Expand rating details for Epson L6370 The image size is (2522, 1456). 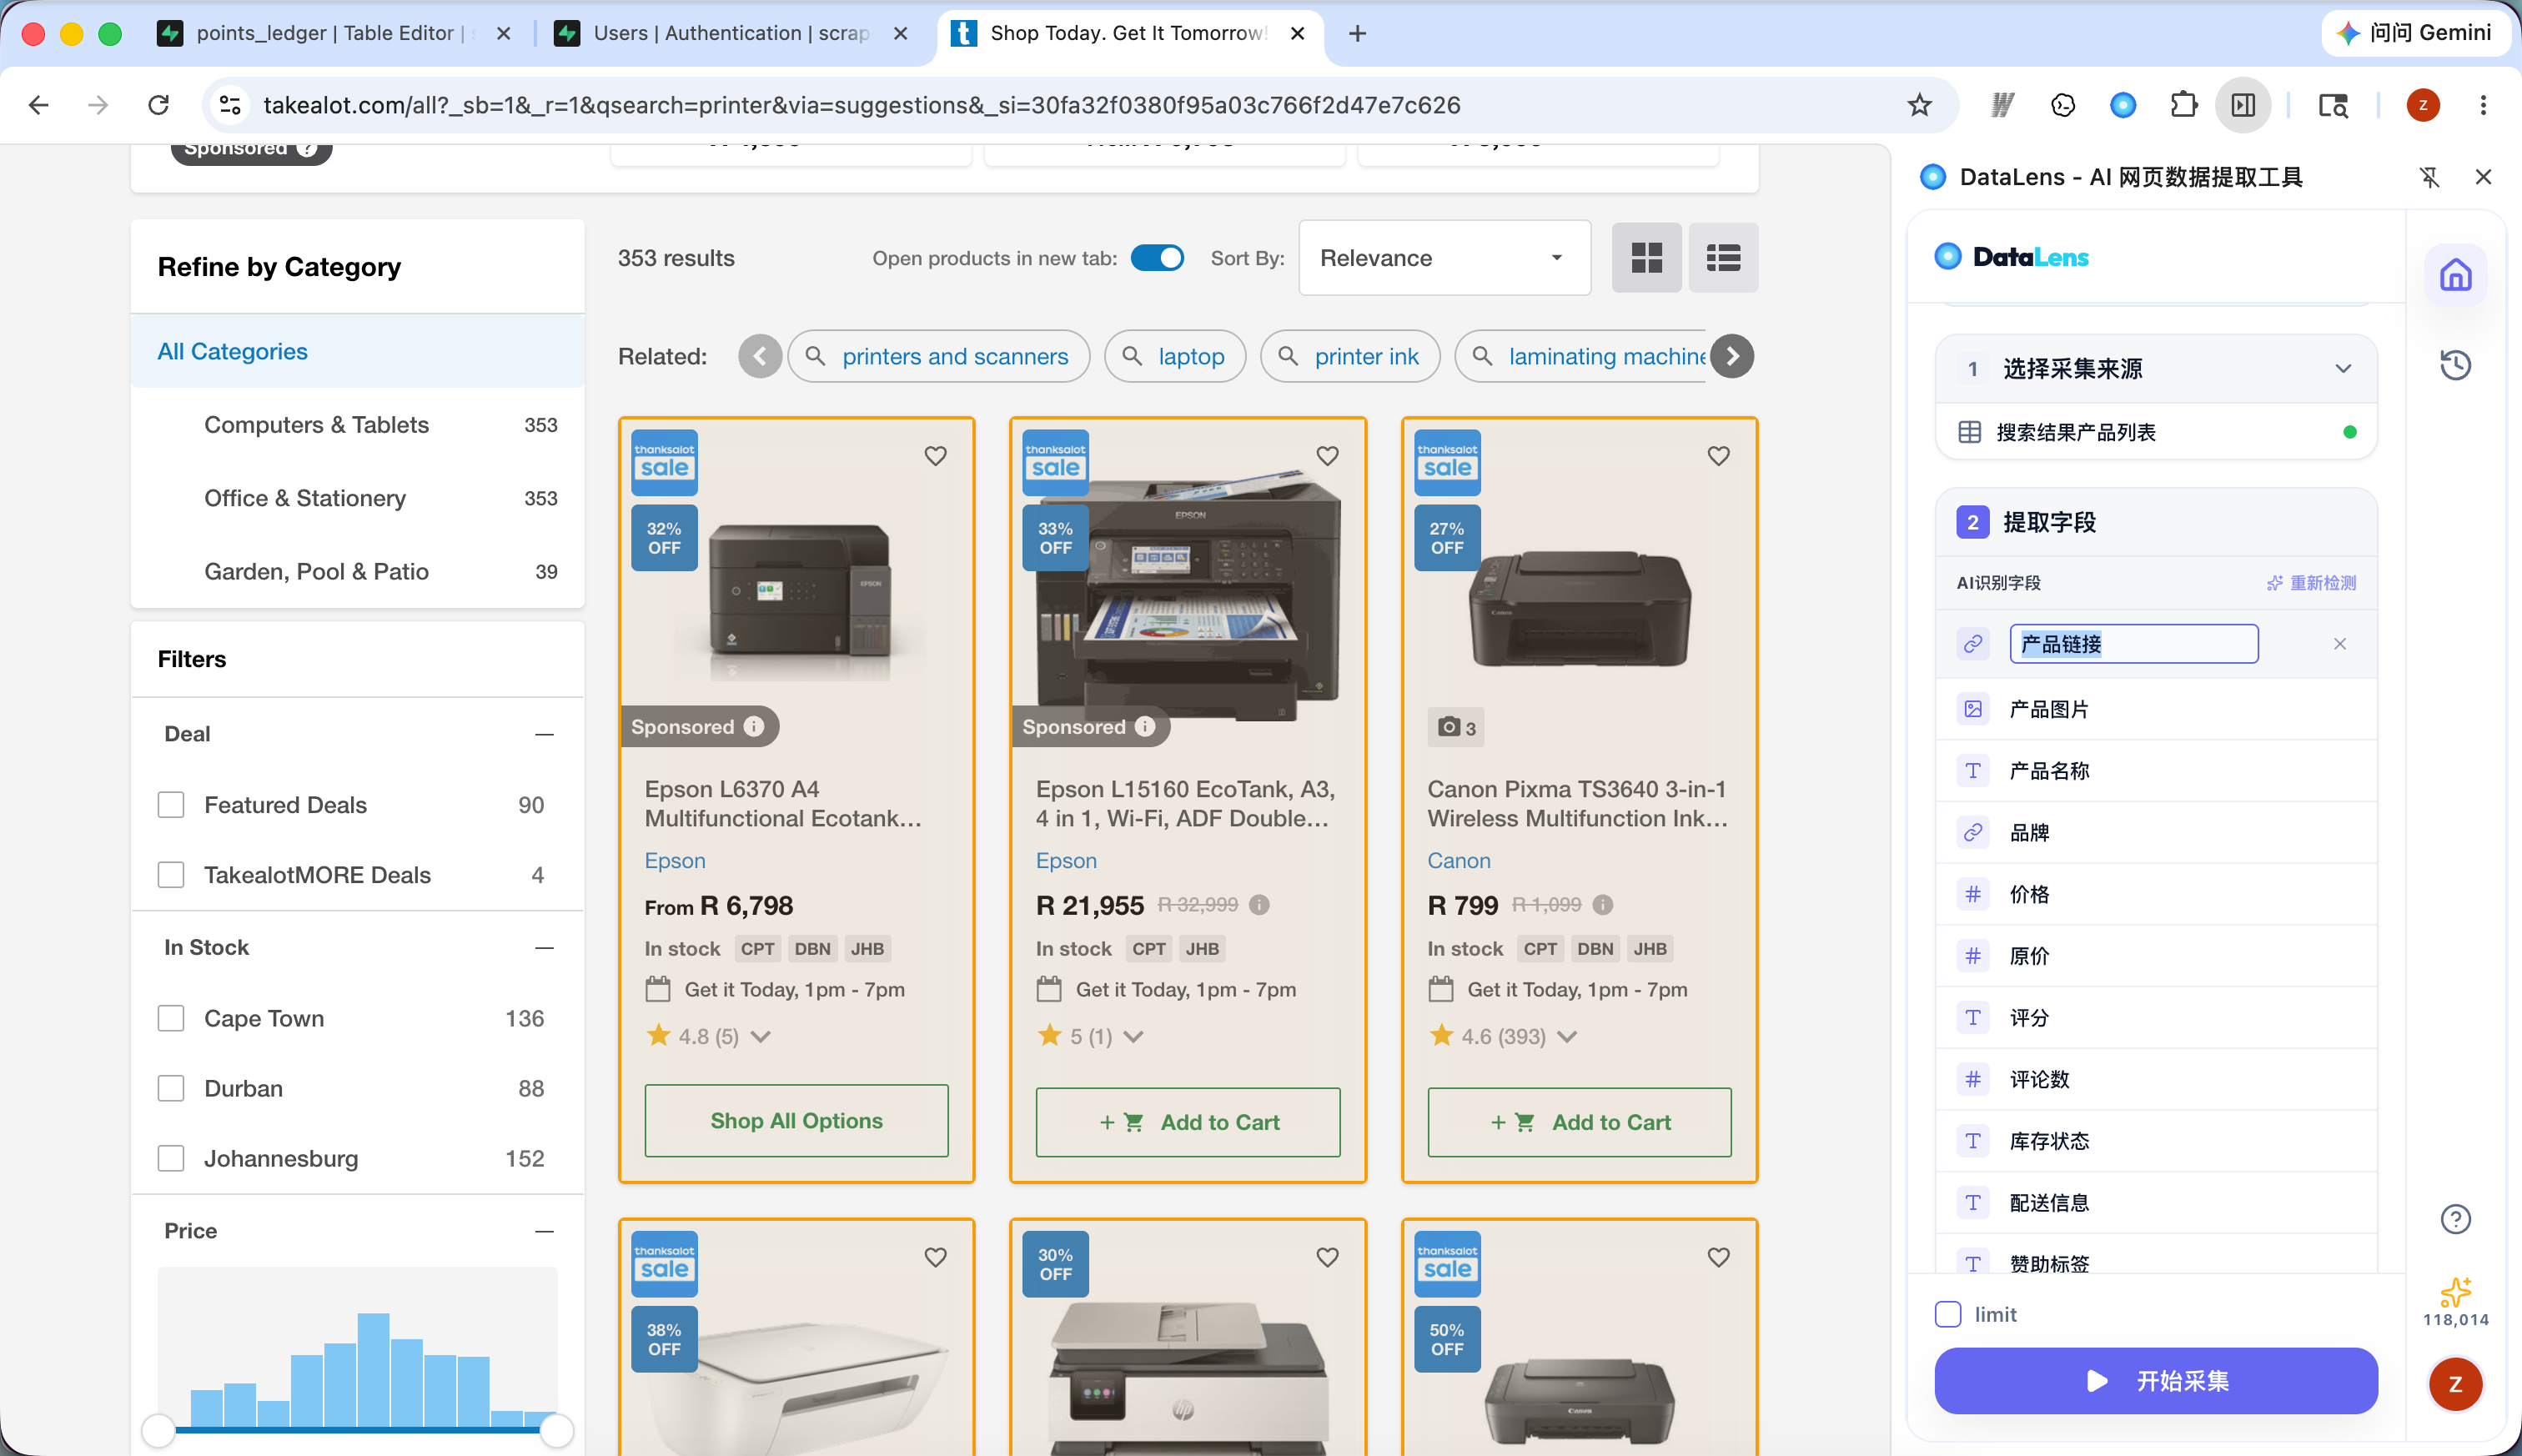(x=761, y=1037)
